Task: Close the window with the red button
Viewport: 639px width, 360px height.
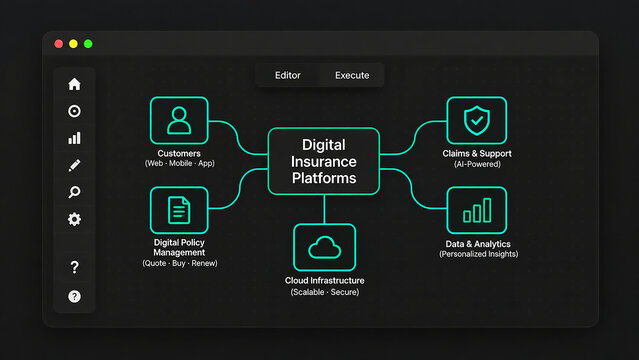Action: [59, 44]
